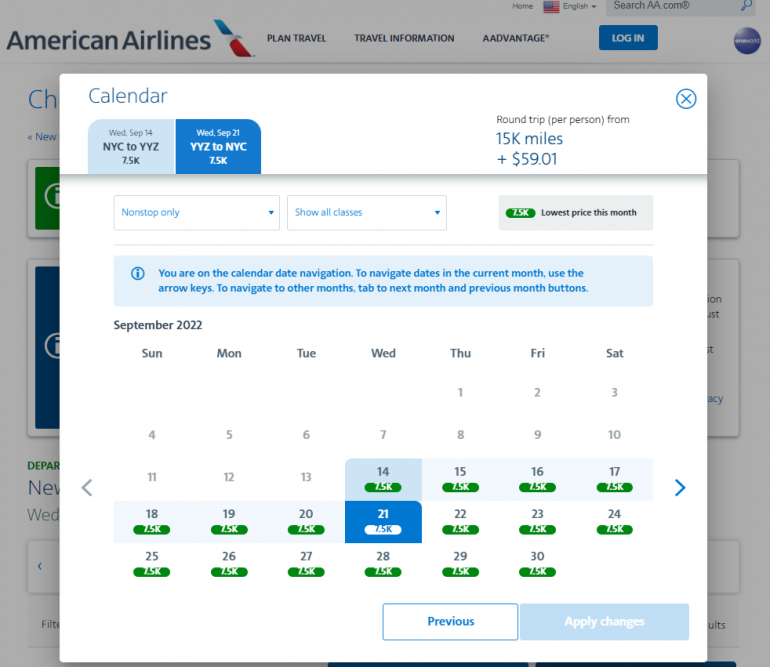Viewport: 770px width, 667px height.
Task: Open the Plan Travel menu
Action: pyautogui.click(x=296, y=39)
